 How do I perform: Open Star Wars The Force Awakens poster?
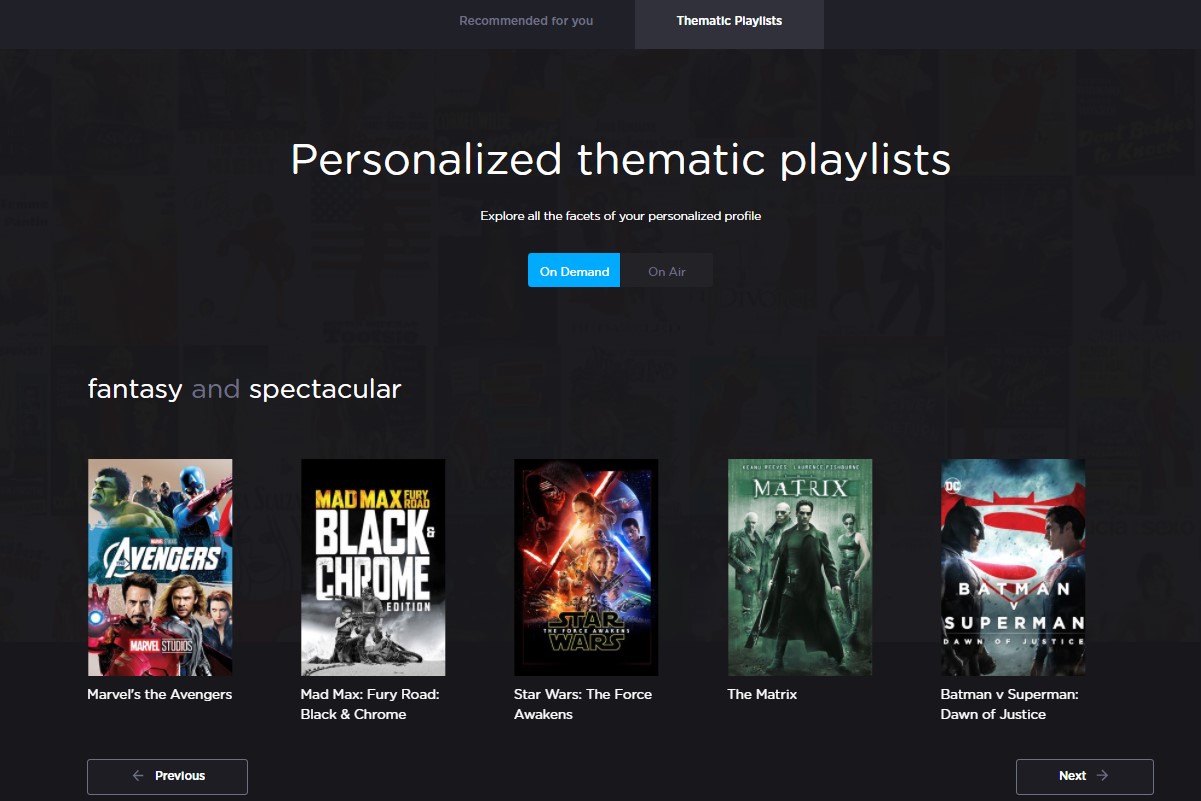[x=586, y=567]
